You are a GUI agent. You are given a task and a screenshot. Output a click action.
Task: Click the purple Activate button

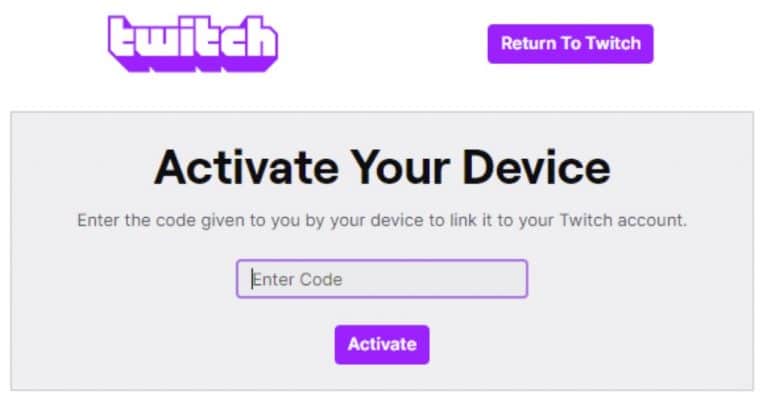tap(382, 344)
